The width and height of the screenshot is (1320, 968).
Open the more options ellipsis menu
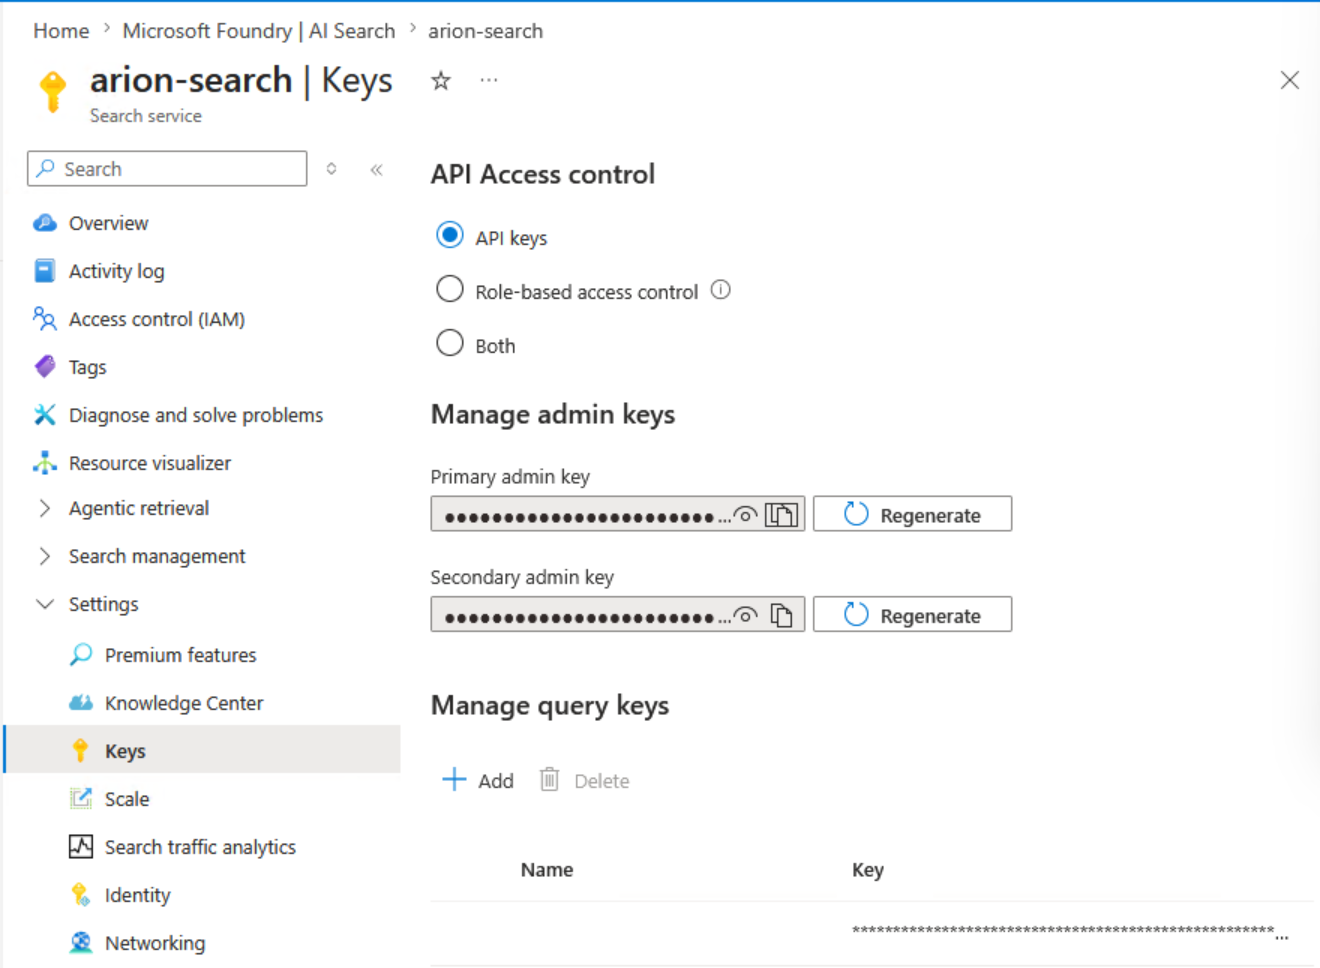[488, 80]
